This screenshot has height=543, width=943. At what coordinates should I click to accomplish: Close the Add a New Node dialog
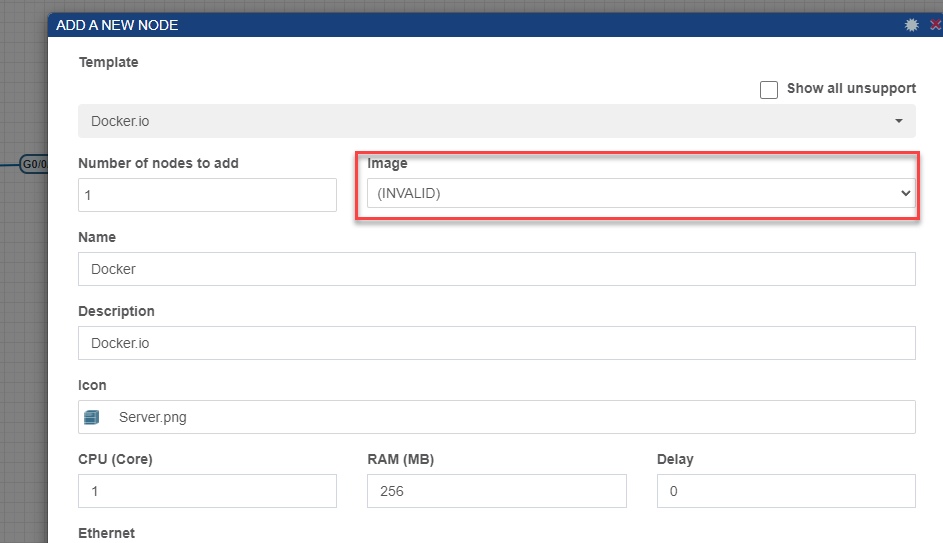click(936, 25)
